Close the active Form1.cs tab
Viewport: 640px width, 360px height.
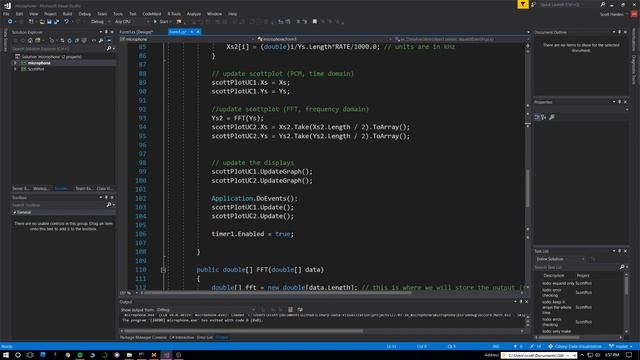point(198,32)
